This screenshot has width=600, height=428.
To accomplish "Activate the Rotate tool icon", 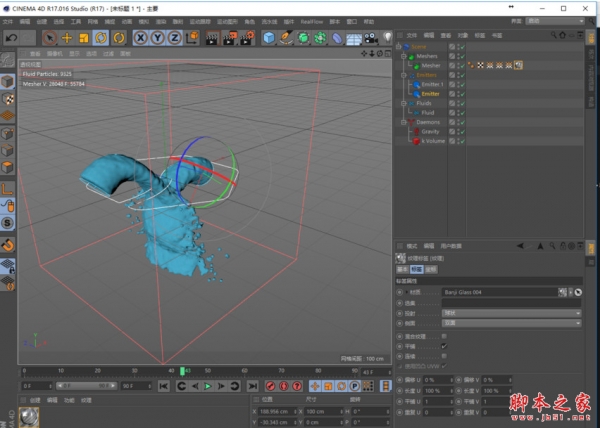I will tap(102, 37).
